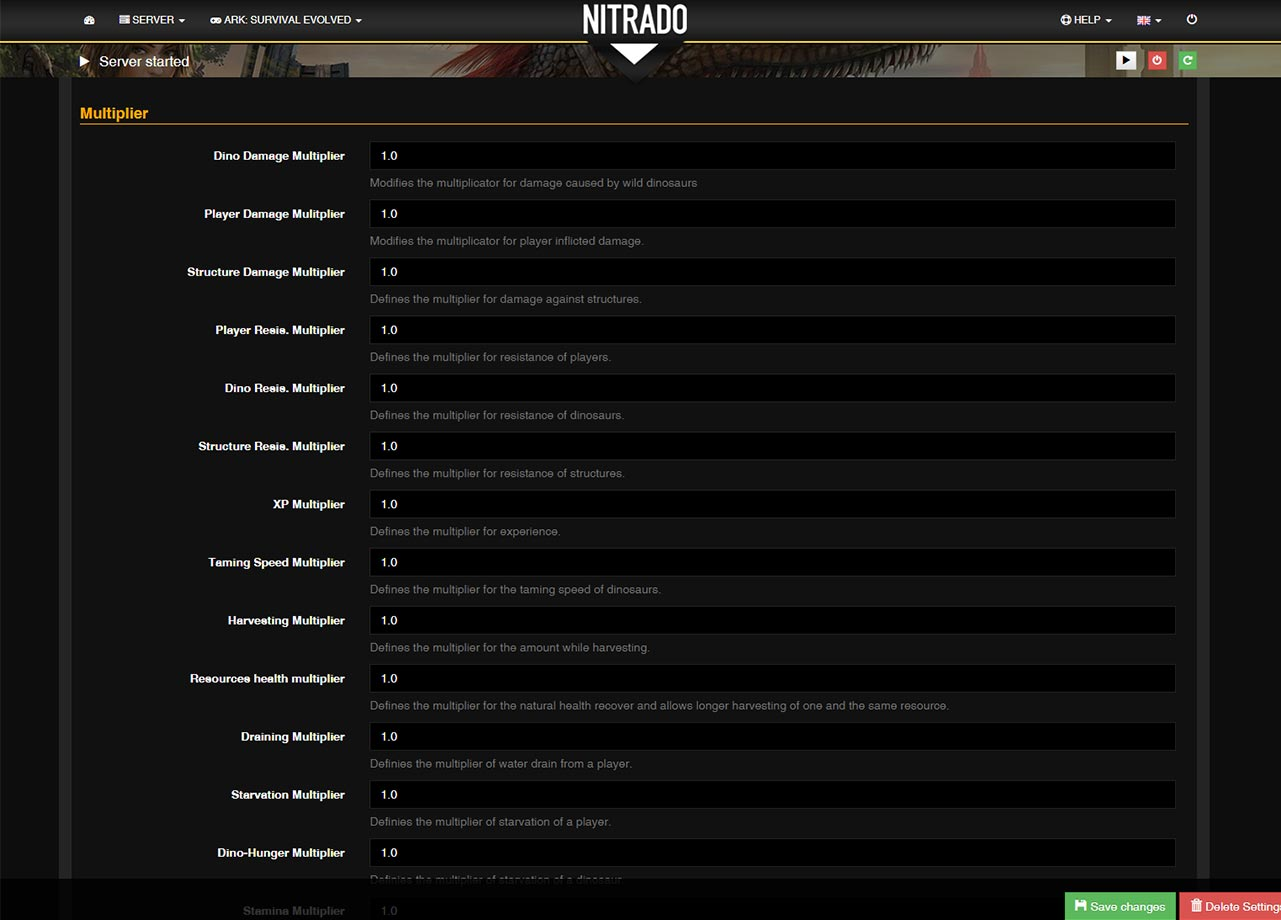Click the Structure Damage Multiplier field

[x=772, y=272]
